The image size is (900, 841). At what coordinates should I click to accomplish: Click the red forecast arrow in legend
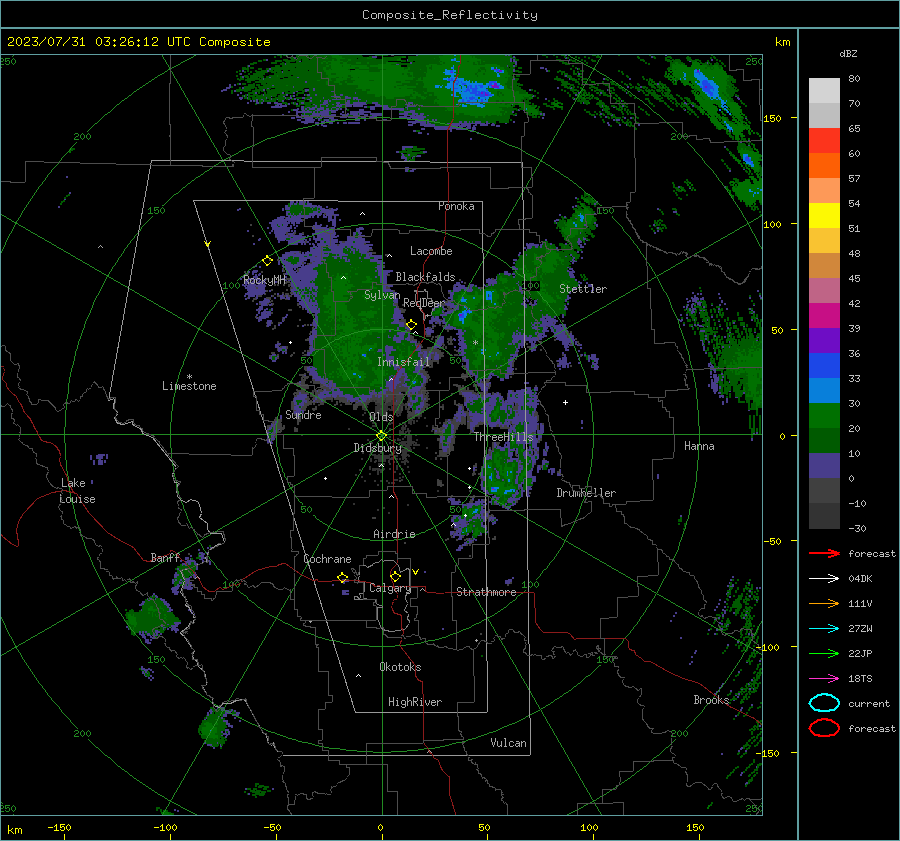824,553
